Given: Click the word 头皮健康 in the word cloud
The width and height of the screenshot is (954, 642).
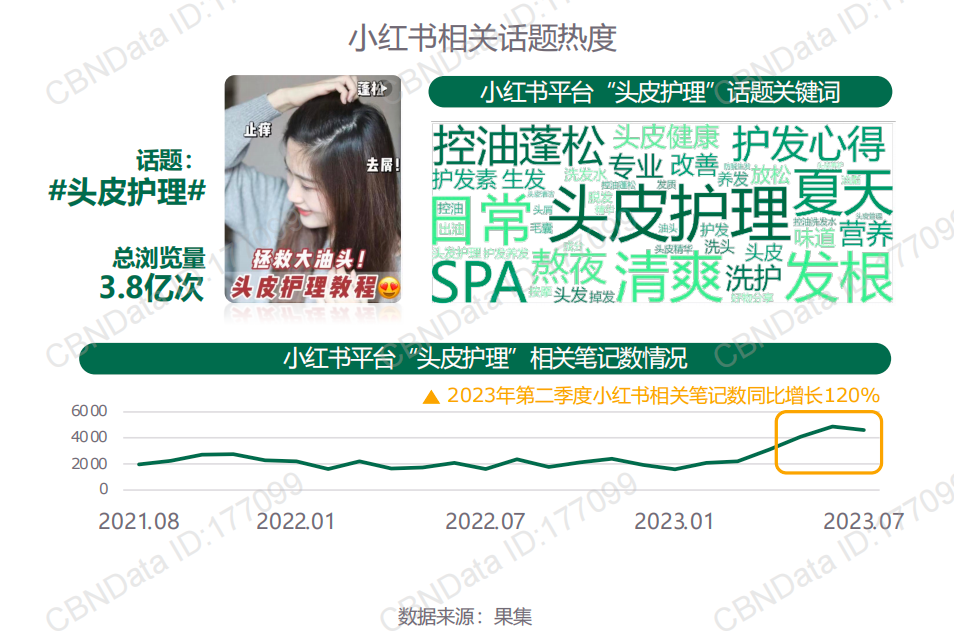Looking at the screenshot, I should point(665,137).
